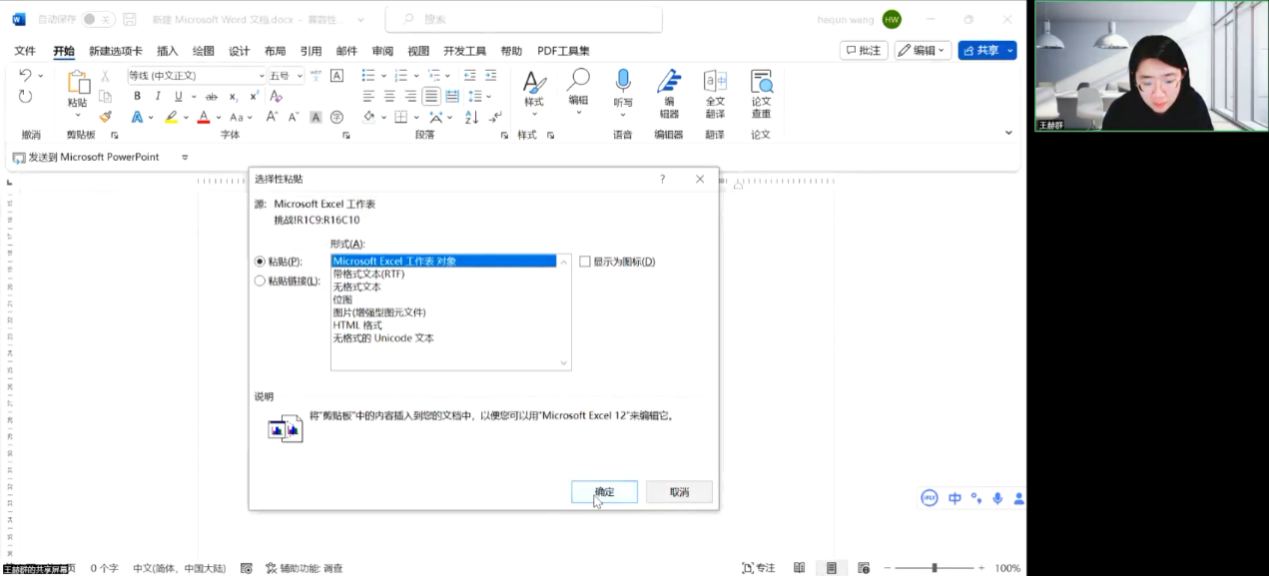Click the italic formatting icon
The width and height of the screenshot is (1269, 576).
click(159, 95)
